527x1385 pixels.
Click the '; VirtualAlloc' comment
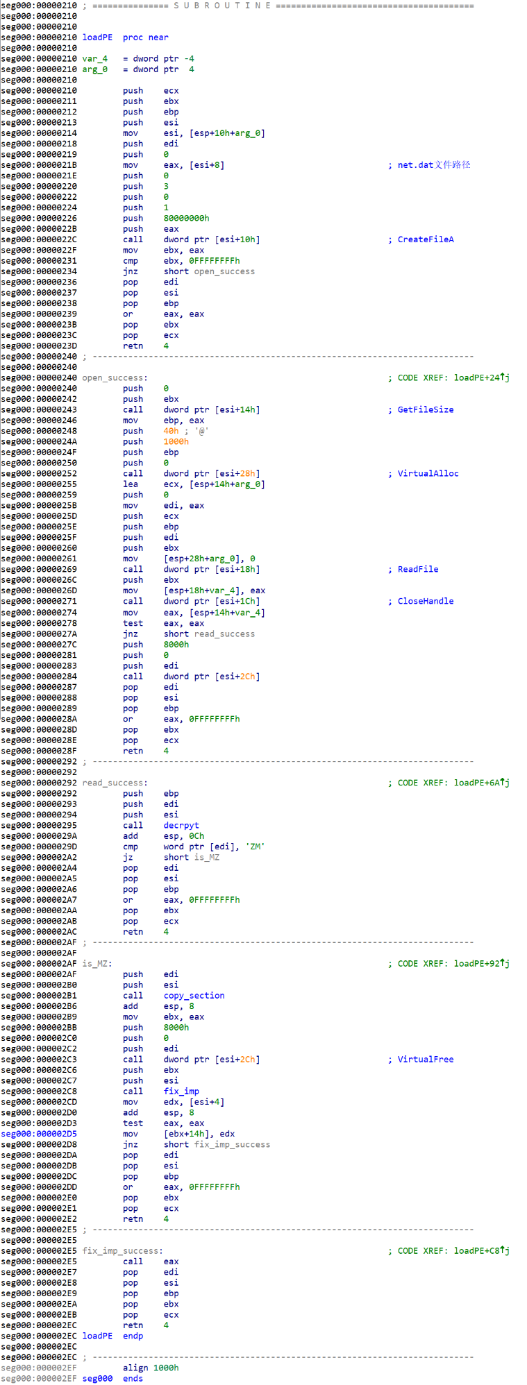click(423, 474)
